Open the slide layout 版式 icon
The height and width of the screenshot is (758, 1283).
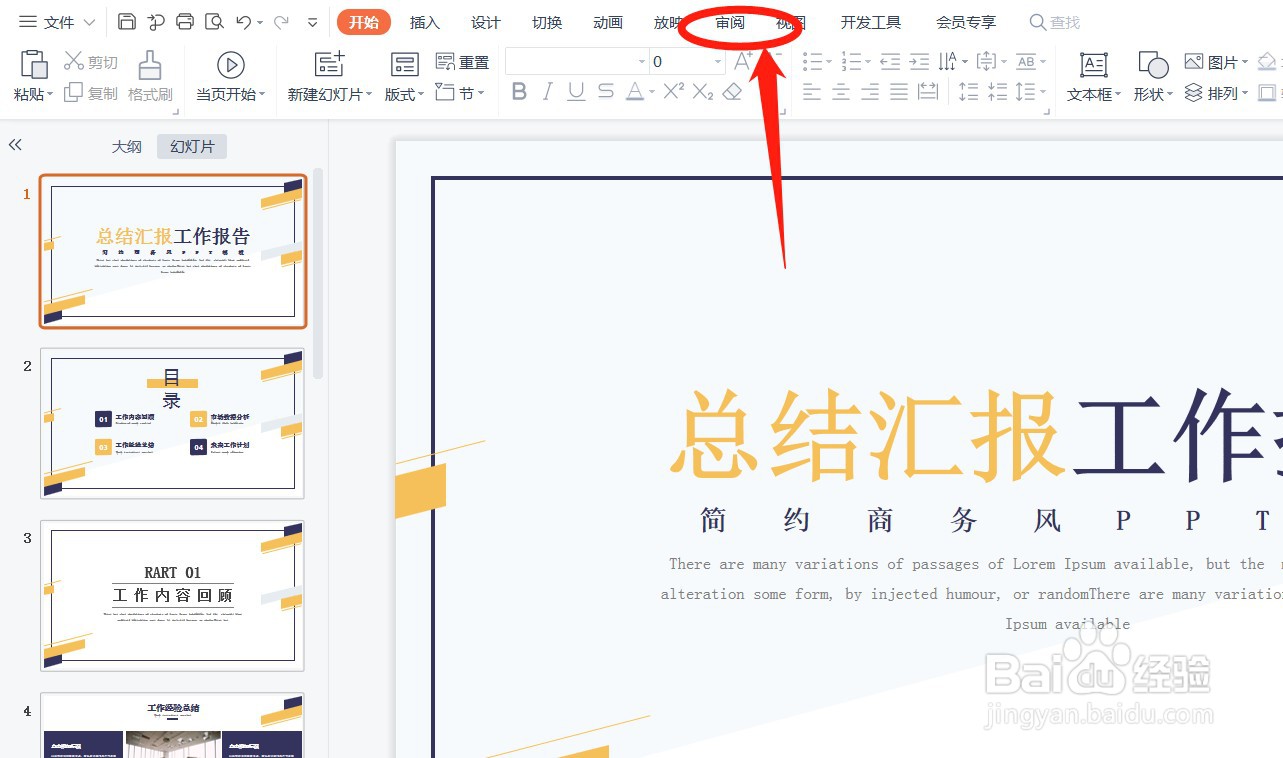click(404, 65)
